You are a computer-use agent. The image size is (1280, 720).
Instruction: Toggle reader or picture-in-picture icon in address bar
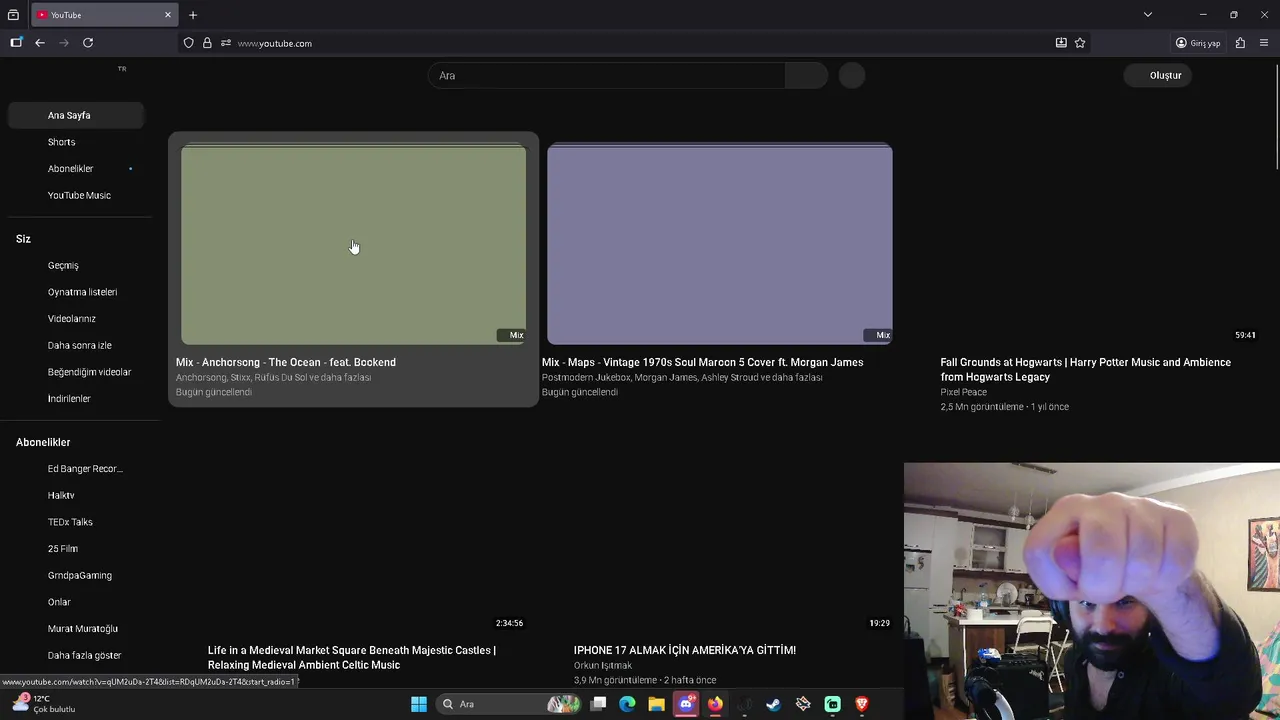(1061, 43)
